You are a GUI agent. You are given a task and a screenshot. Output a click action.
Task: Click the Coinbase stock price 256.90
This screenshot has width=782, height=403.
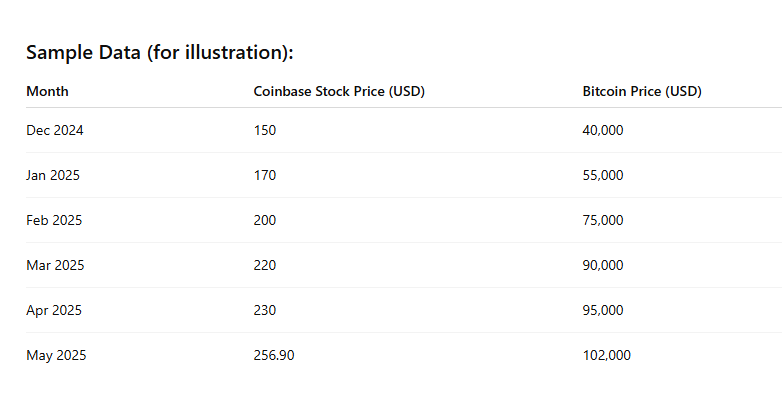274,355
